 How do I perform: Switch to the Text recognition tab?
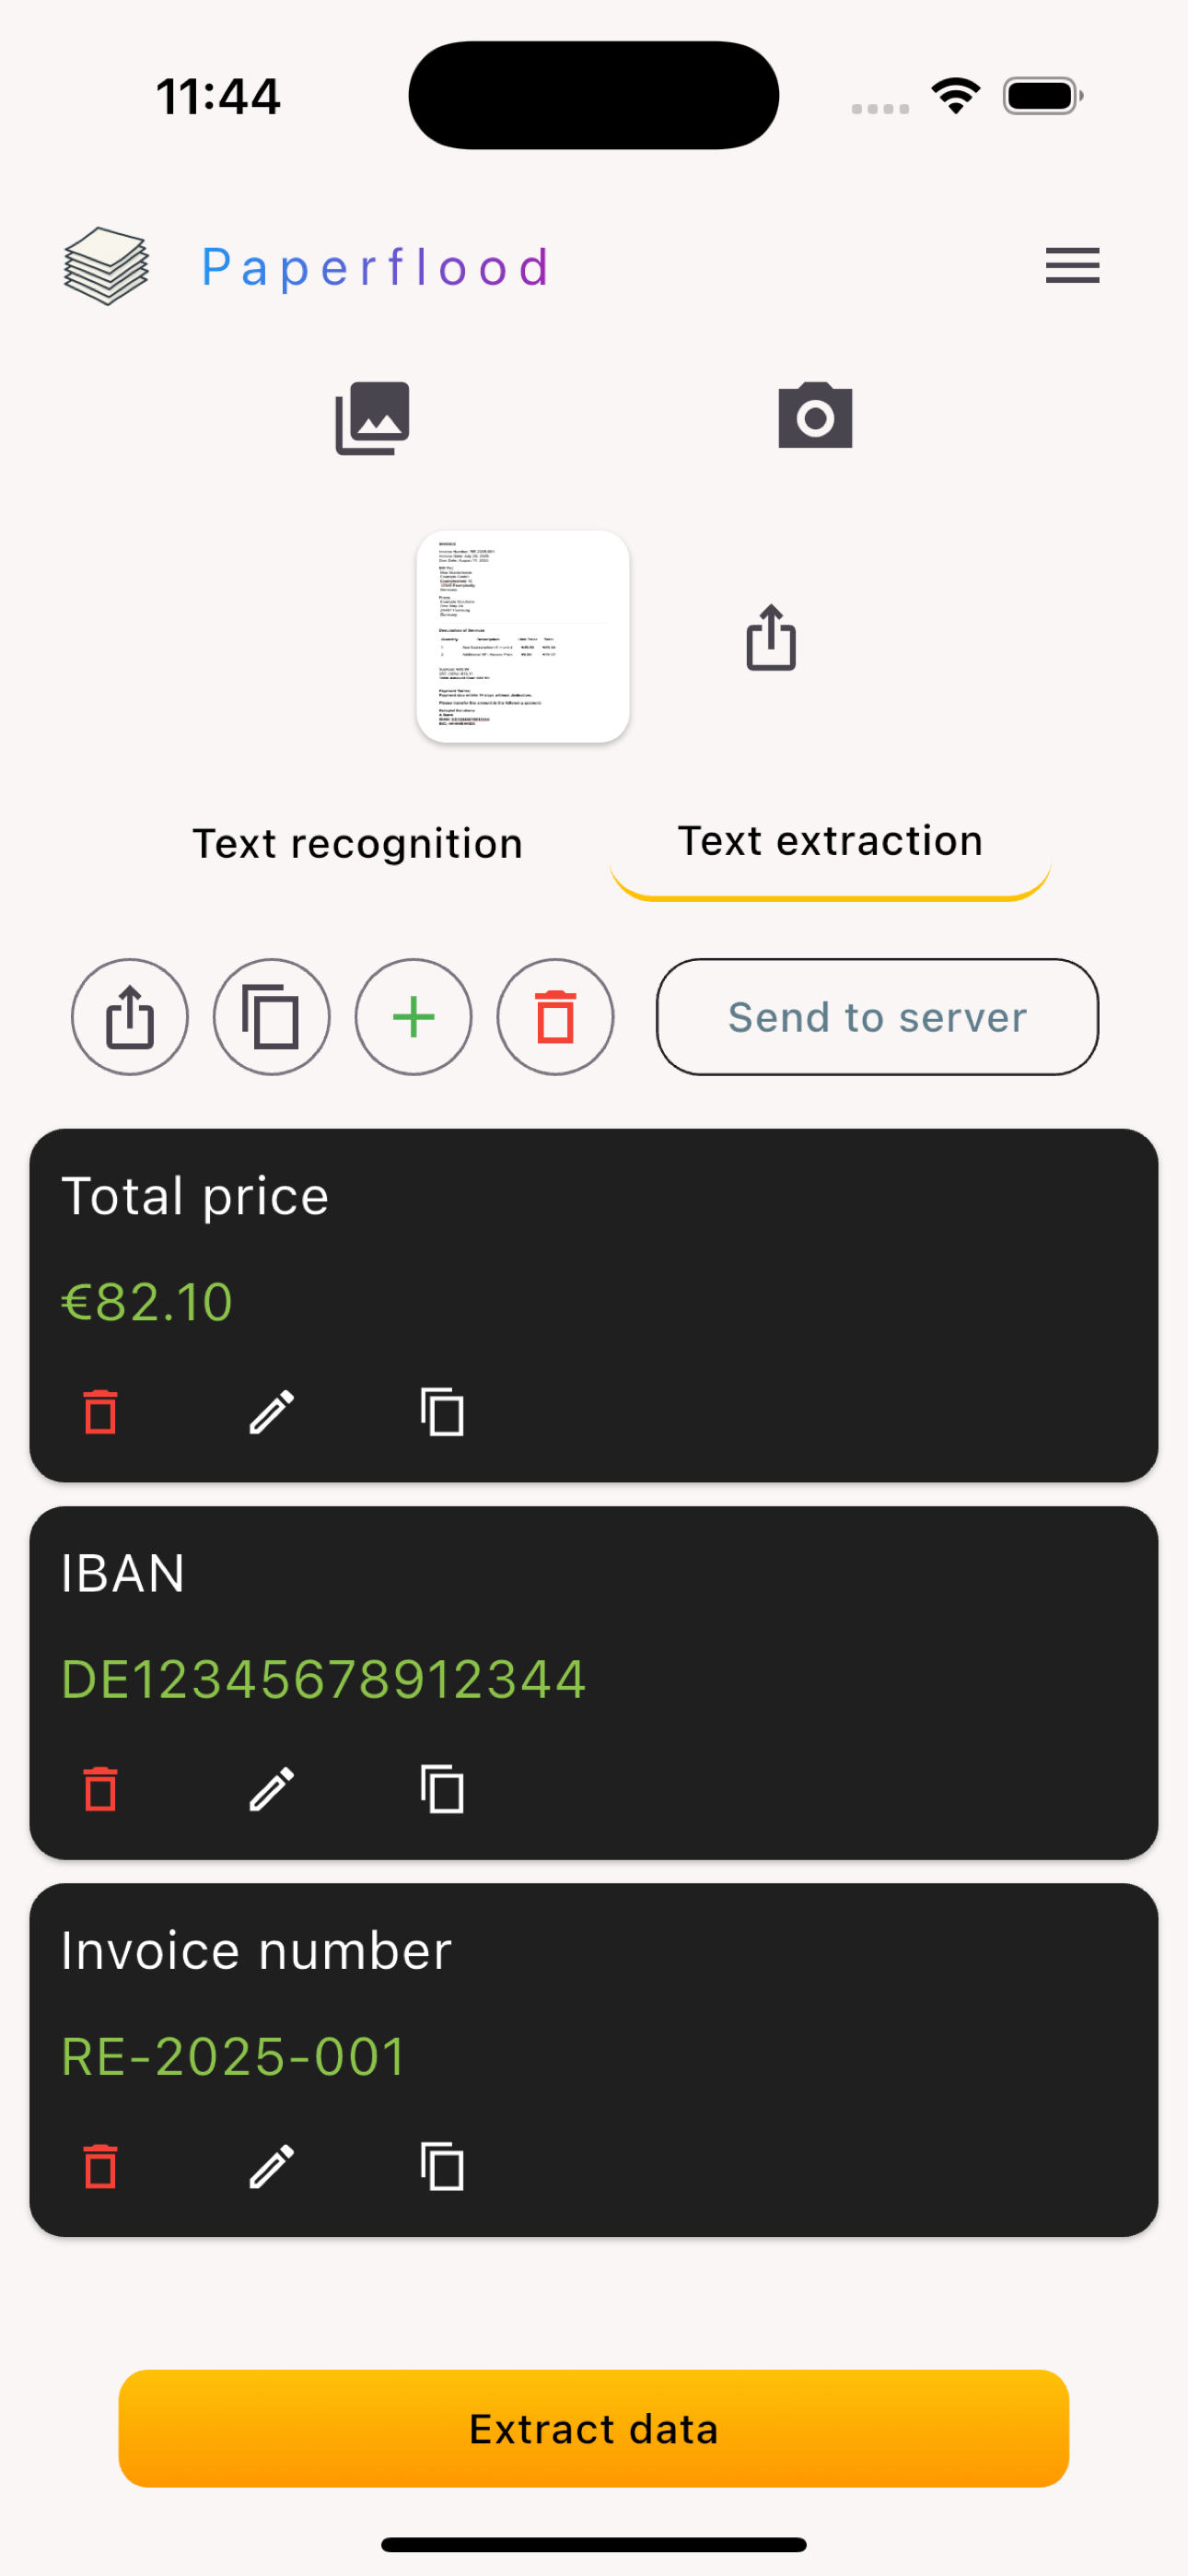(357, 843)
